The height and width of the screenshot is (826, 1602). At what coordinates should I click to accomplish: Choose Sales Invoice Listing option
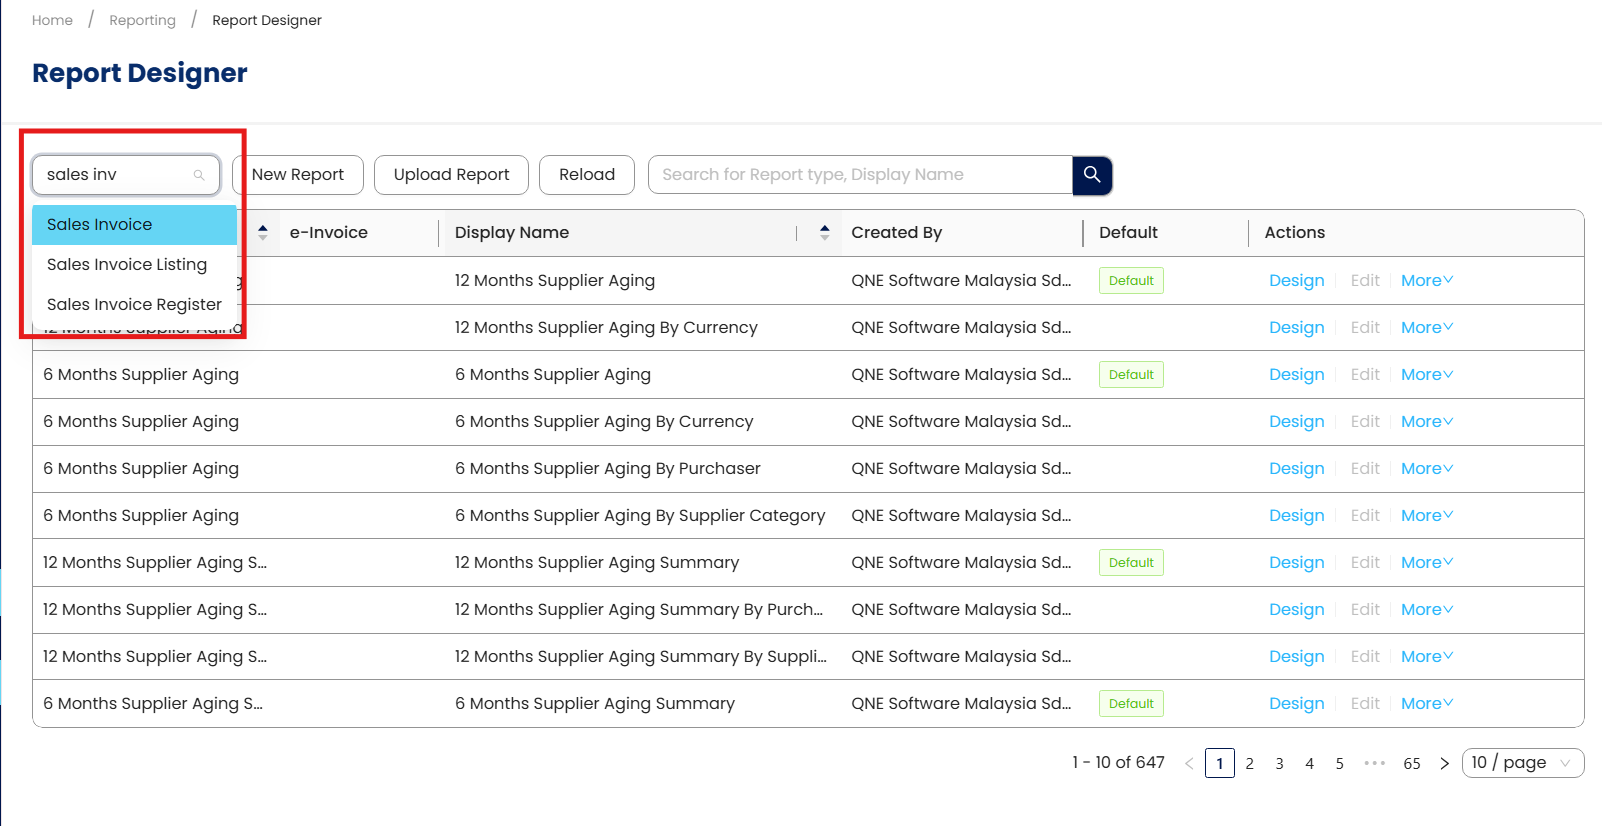pyautogui.click(x=127, y=265)
